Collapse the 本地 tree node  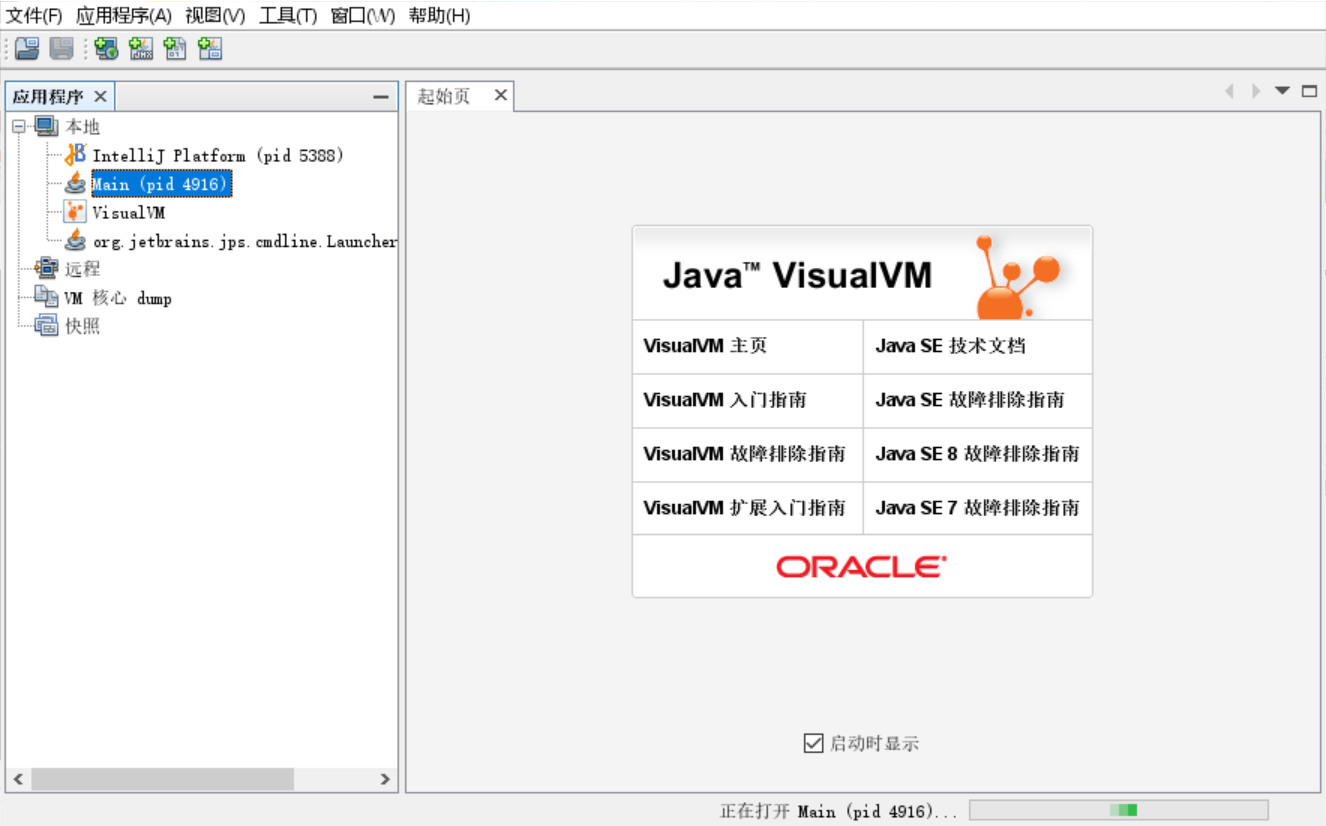(x=18, y=126)
